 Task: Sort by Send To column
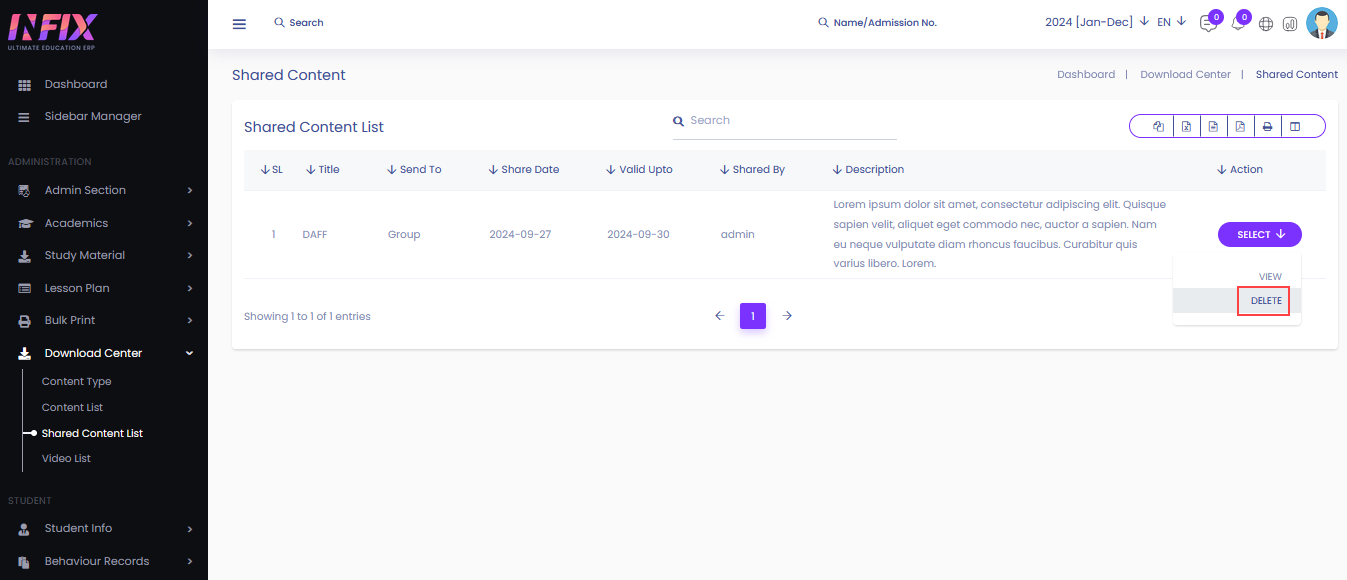[414, 170]
